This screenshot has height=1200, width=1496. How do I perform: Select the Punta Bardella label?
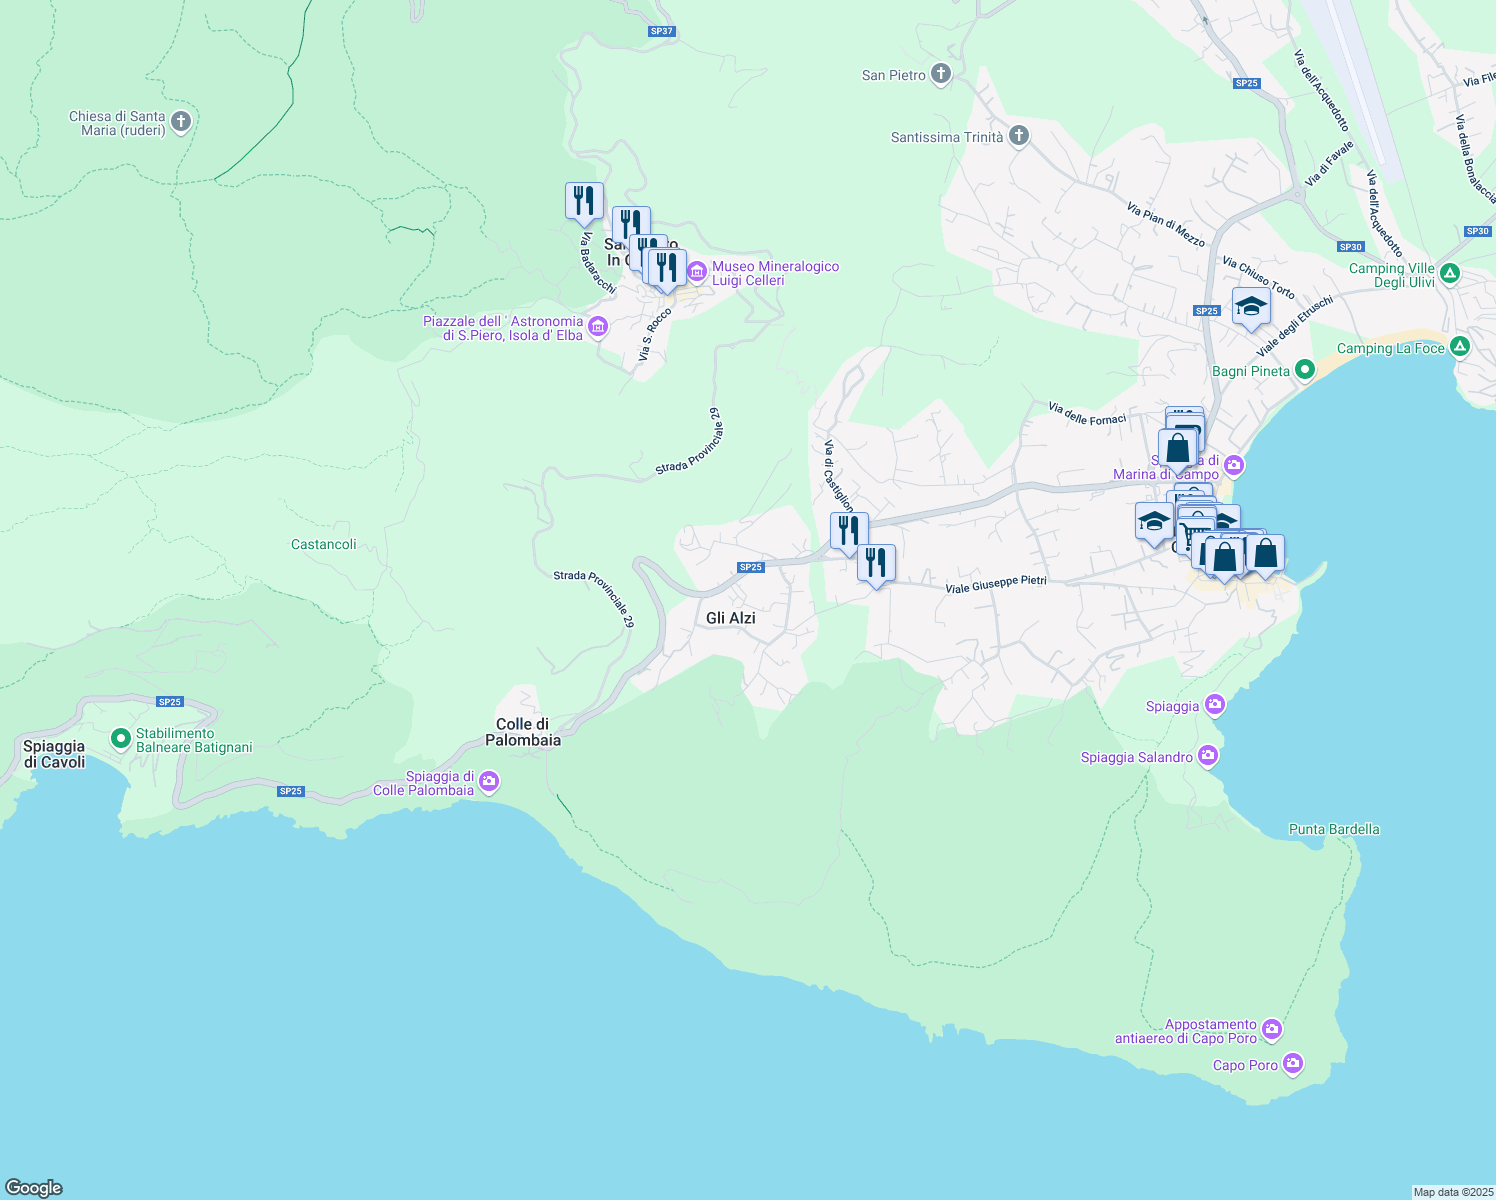[x=1334, y=829]
